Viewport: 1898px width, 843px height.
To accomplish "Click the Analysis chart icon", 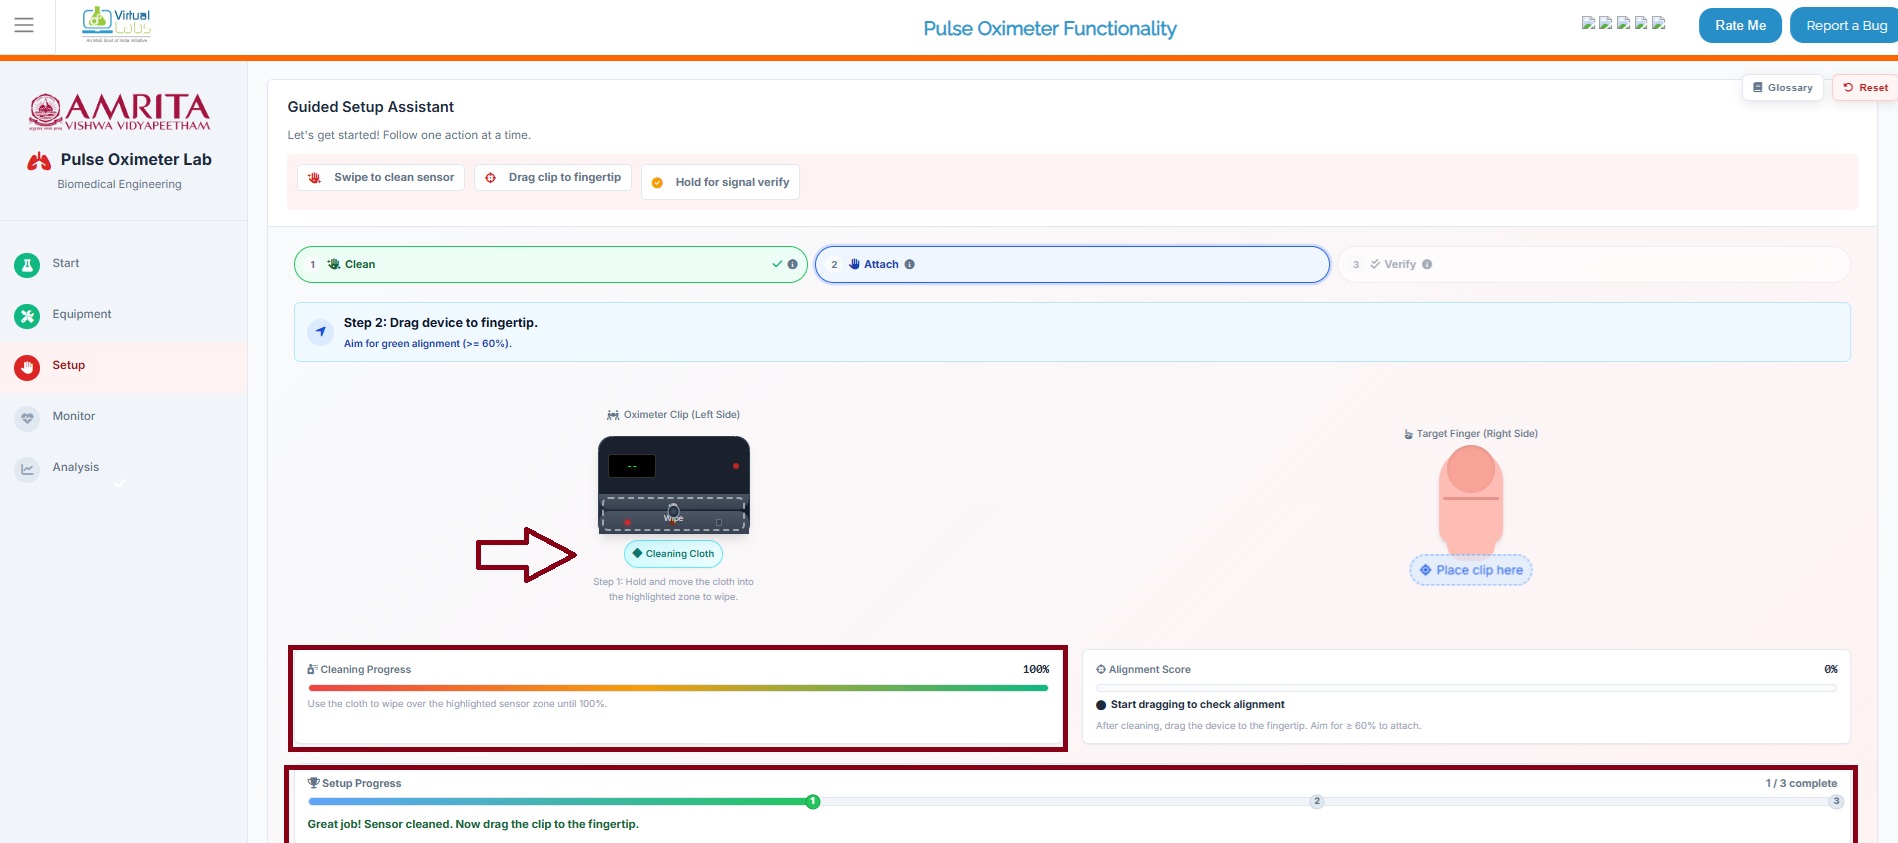I will tap(27, 469).
